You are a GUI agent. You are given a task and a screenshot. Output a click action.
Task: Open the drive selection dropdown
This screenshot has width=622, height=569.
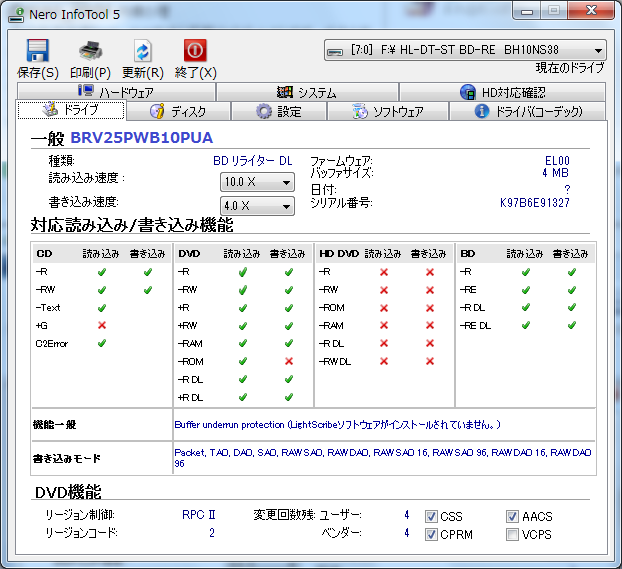click(x=465, y=50)
